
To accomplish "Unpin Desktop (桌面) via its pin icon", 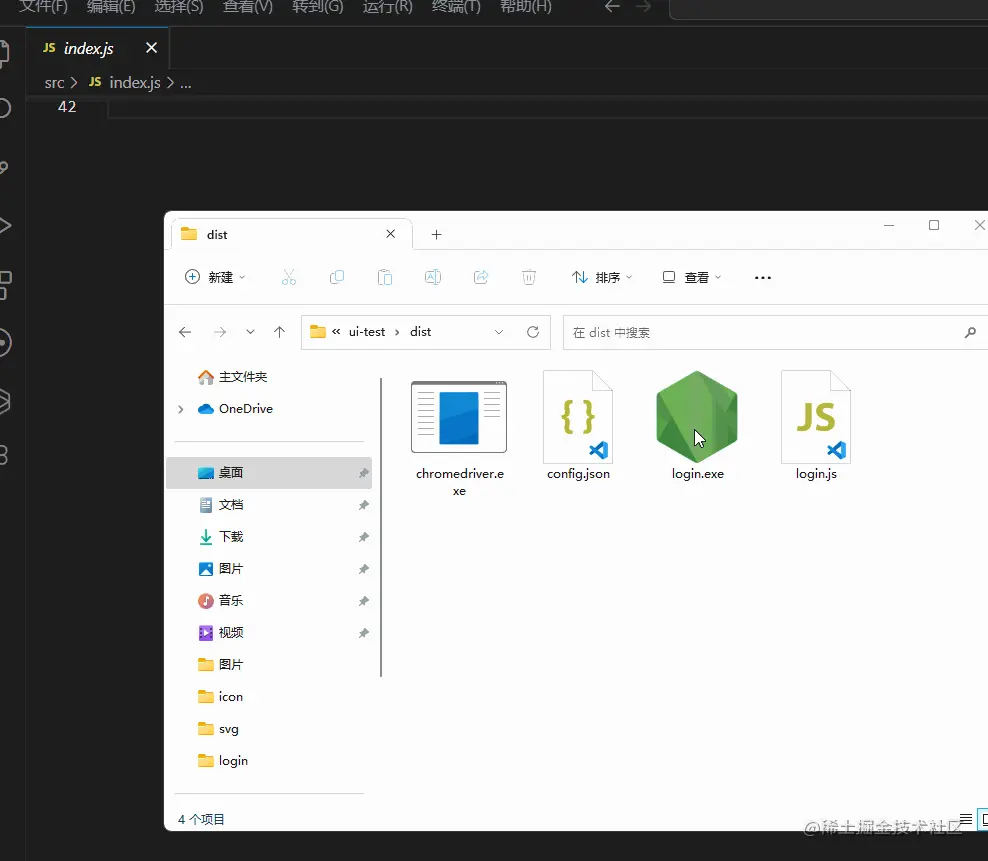I will pyautogui.click(x=364, y=473).
